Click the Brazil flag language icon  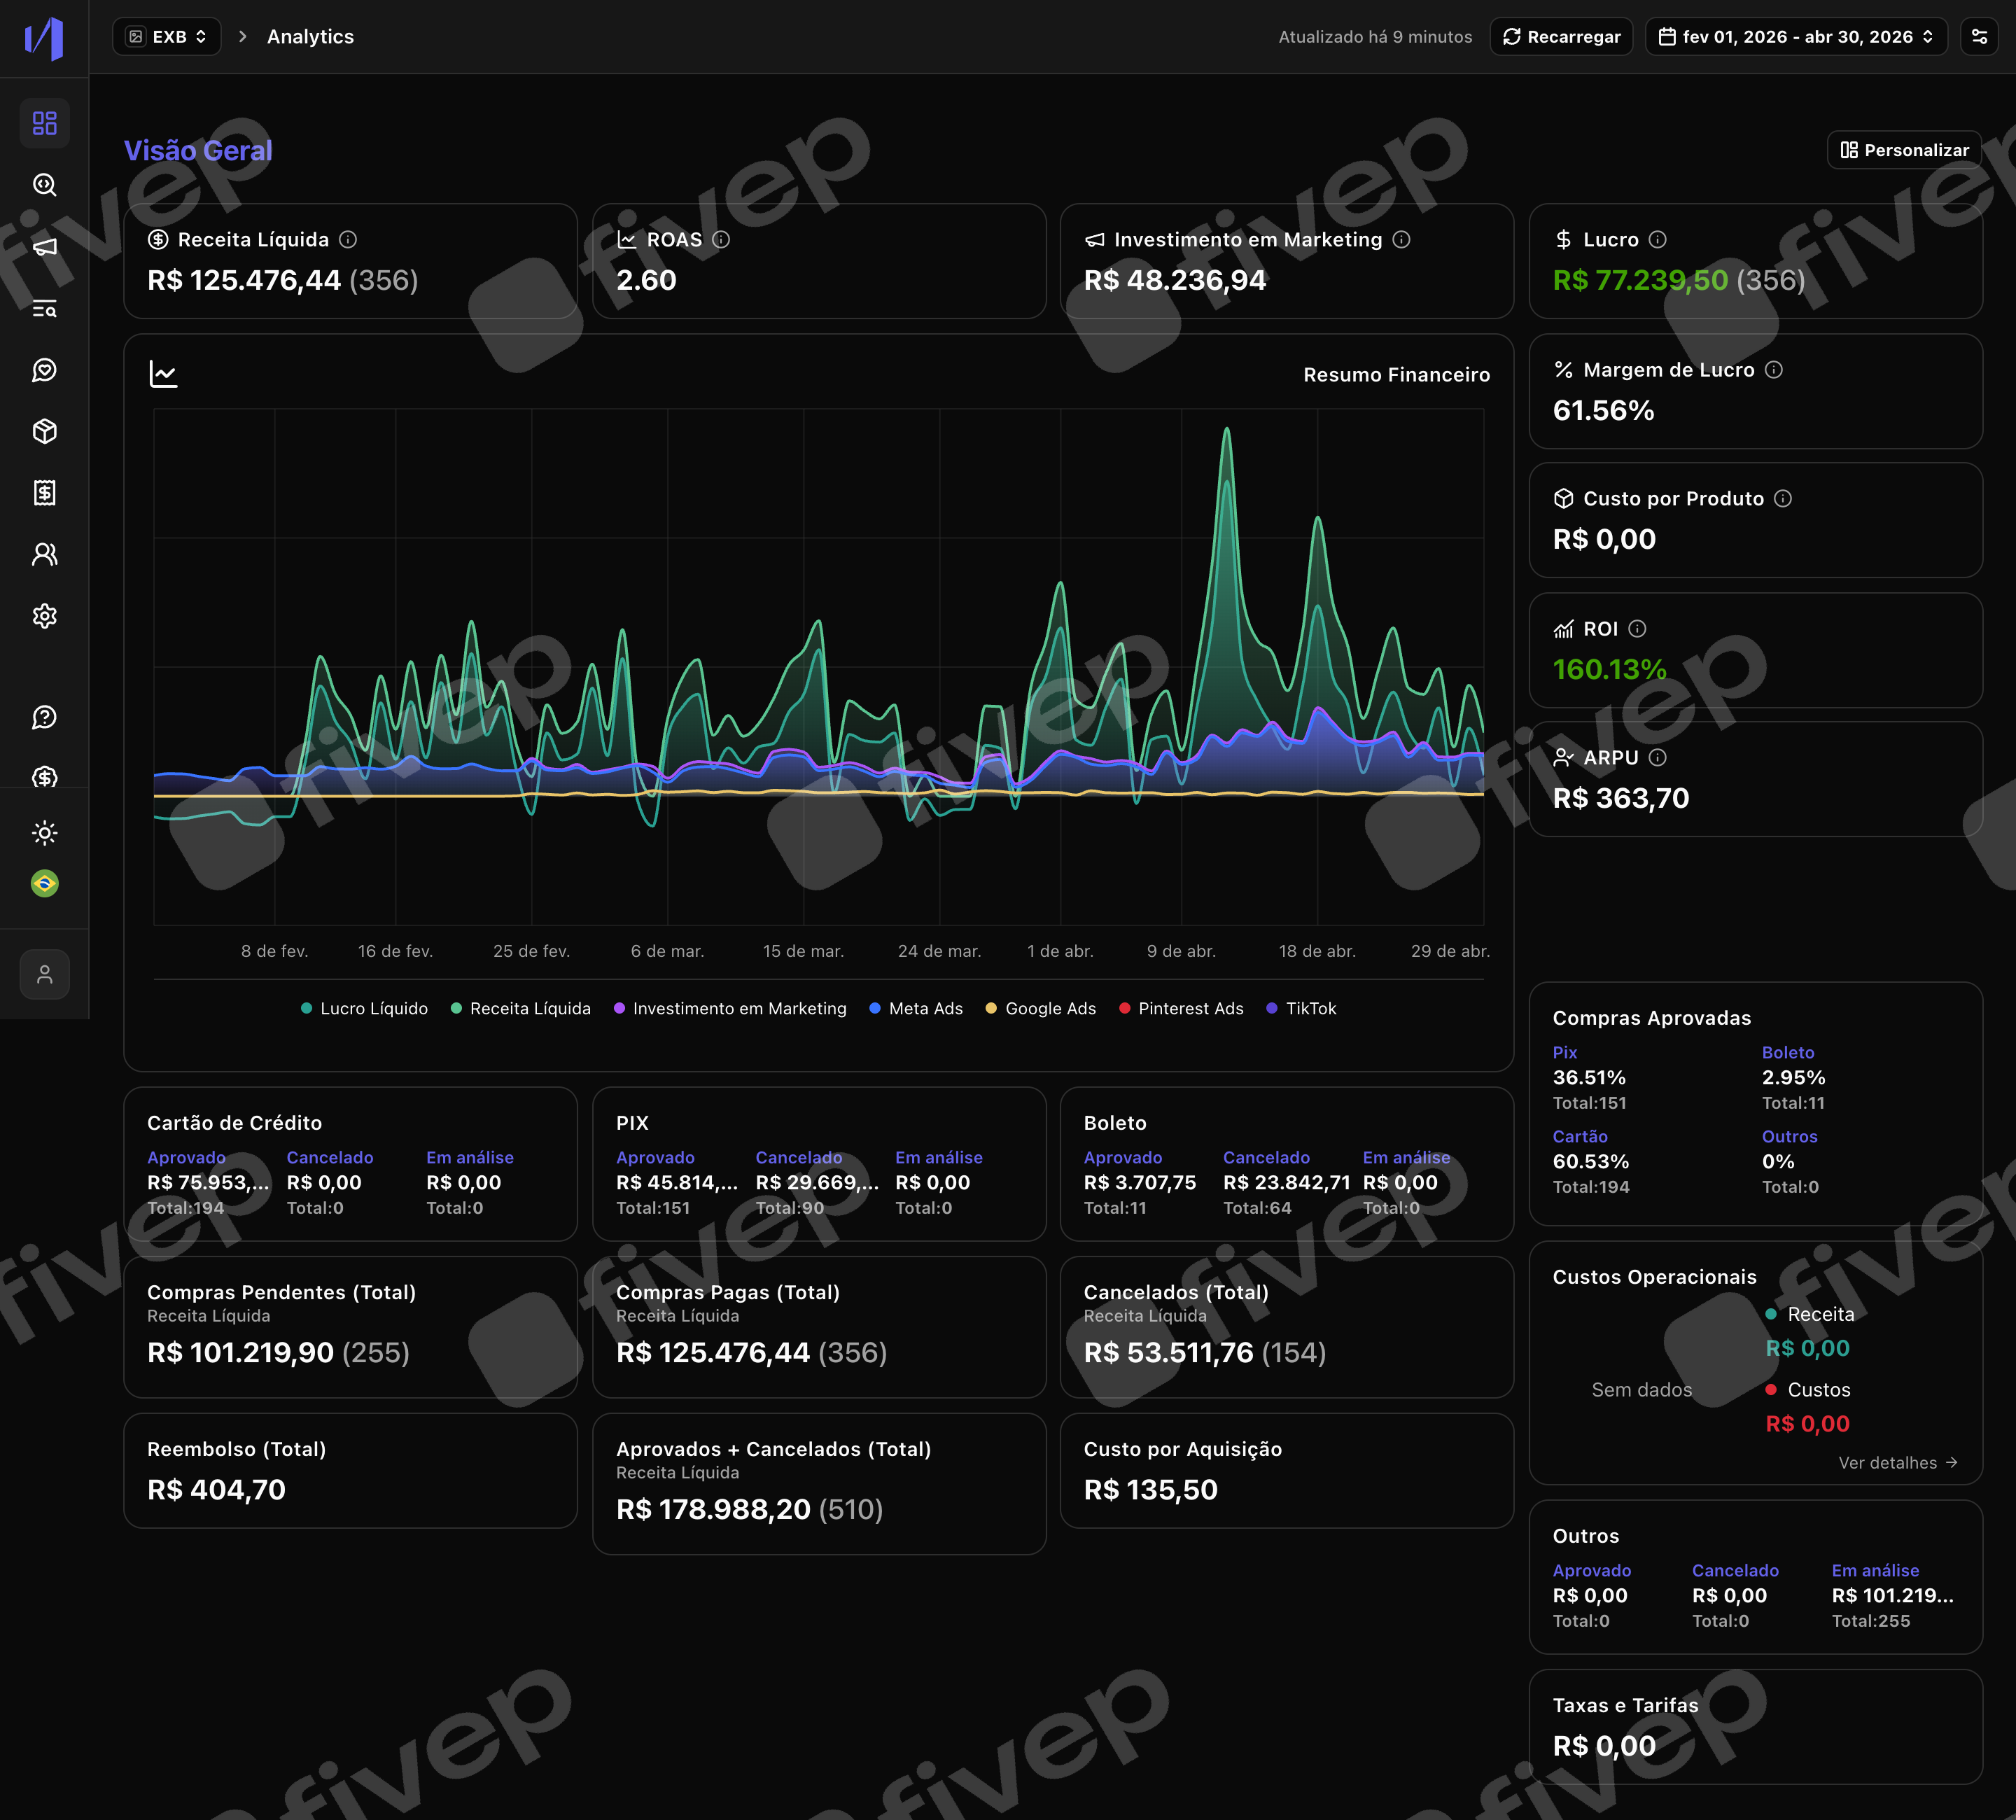[x=44, y=883]
